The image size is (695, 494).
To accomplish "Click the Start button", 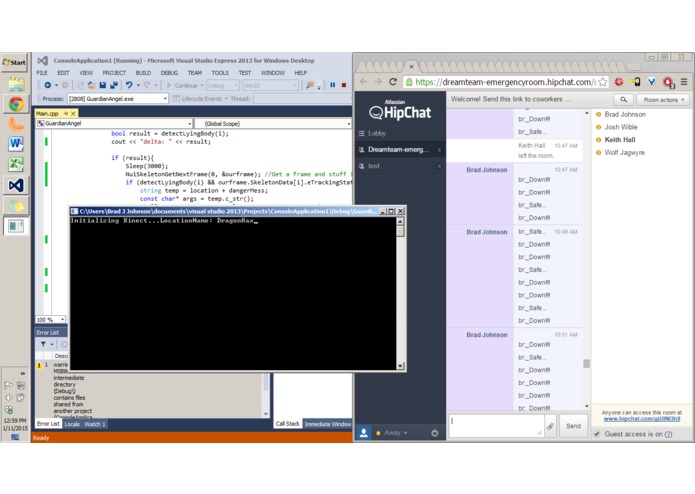I will pos(15,62).
